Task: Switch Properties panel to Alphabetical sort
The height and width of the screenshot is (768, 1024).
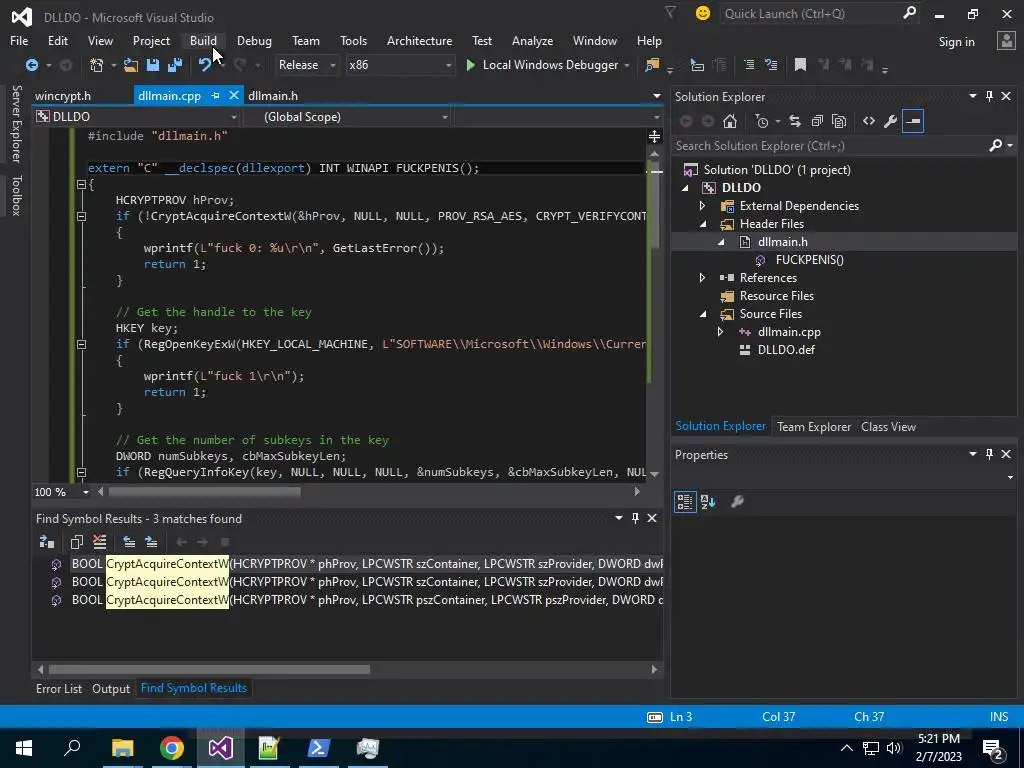Action: tap(708, 502)
